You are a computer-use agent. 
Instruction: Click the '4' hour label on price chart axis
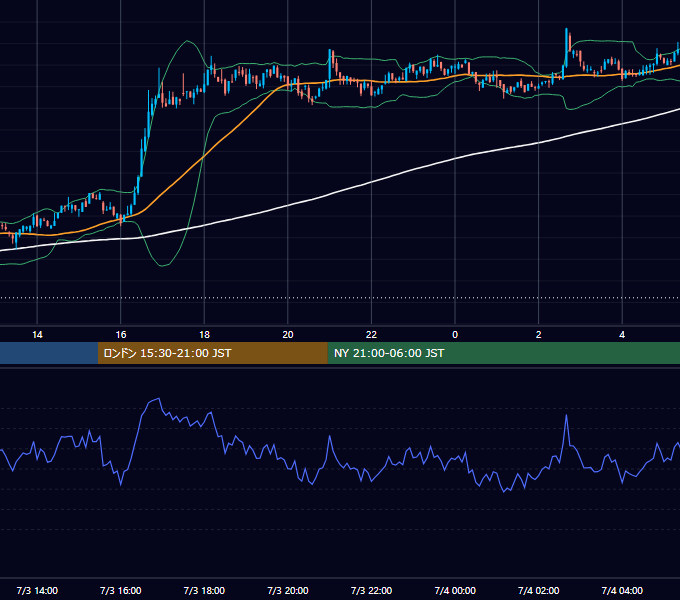[x=622, y=335]
